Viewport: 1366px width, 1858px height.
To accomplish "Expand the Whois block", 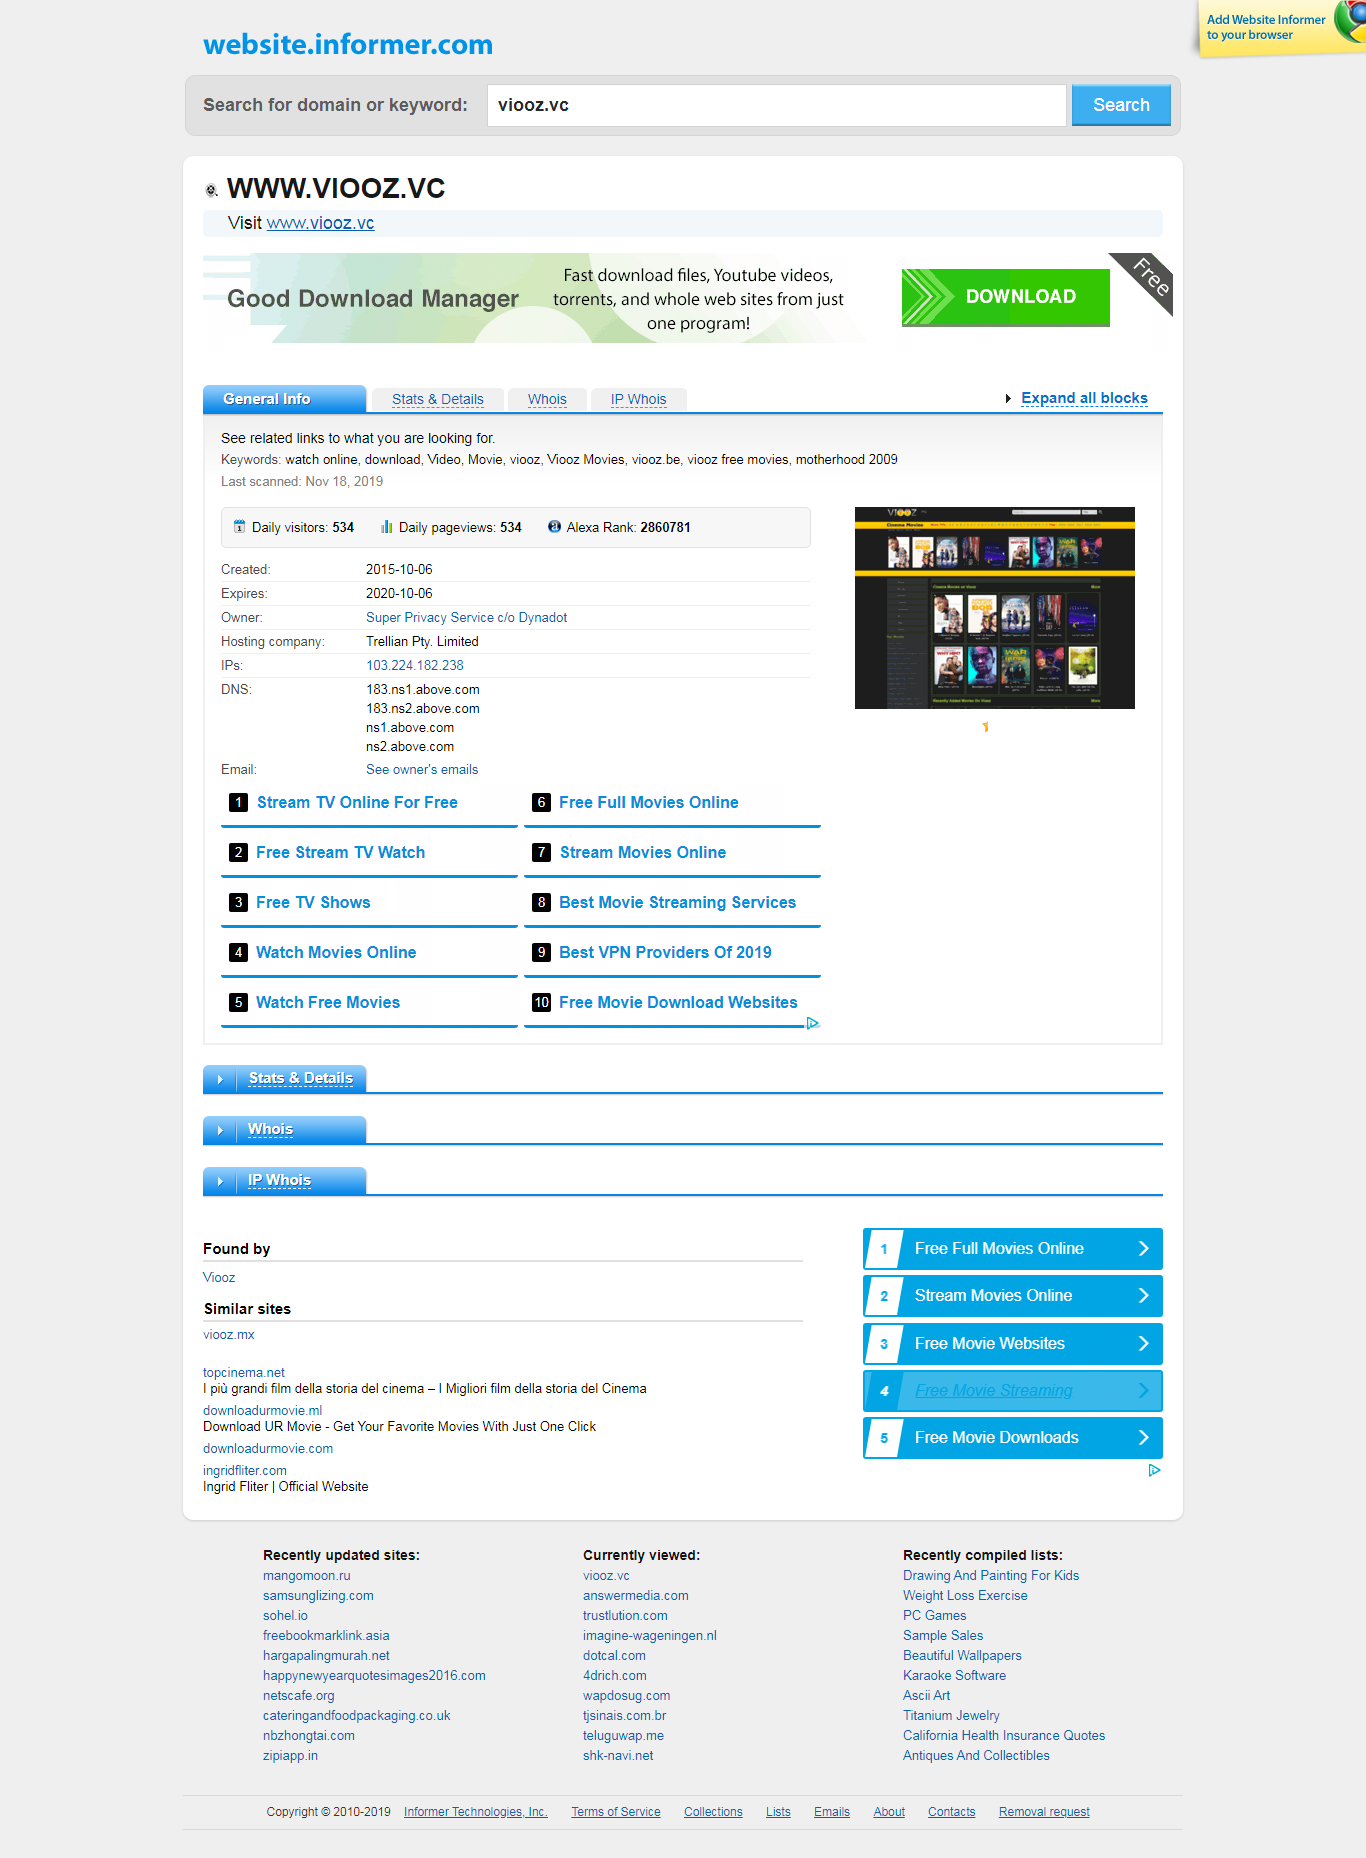I will click(285, 1129).
